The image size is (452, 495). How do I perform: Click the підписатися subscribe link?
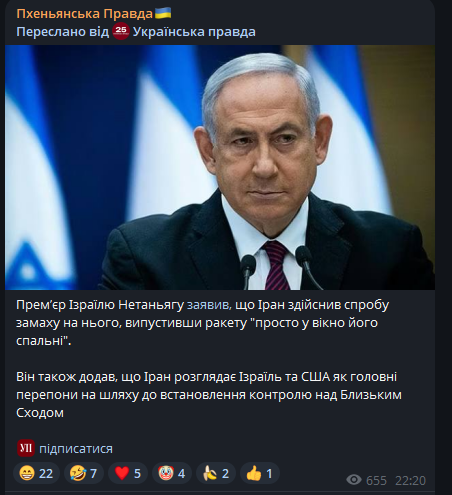(76, 449)
